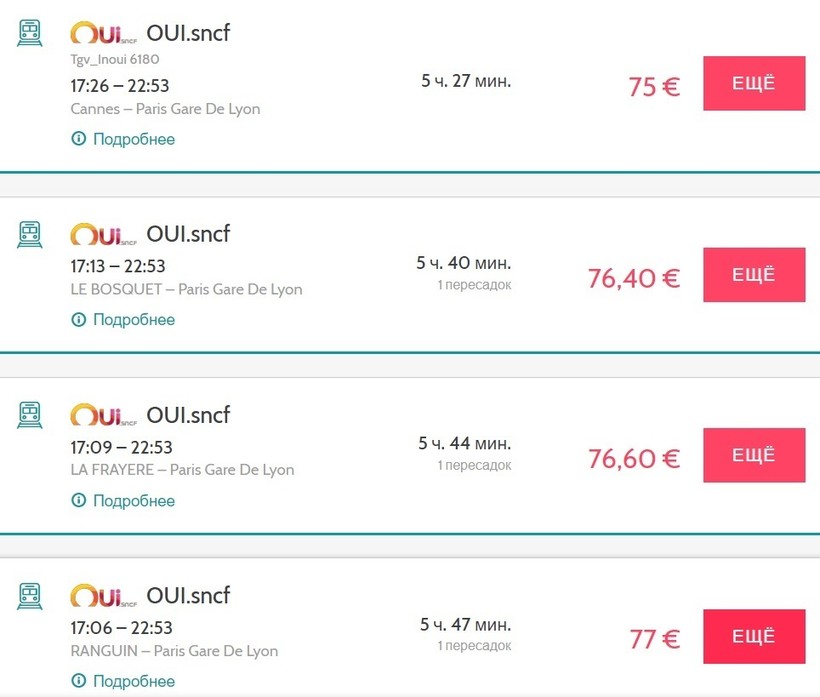
Task: Click the 75 € price
Action: pos(654,86)
